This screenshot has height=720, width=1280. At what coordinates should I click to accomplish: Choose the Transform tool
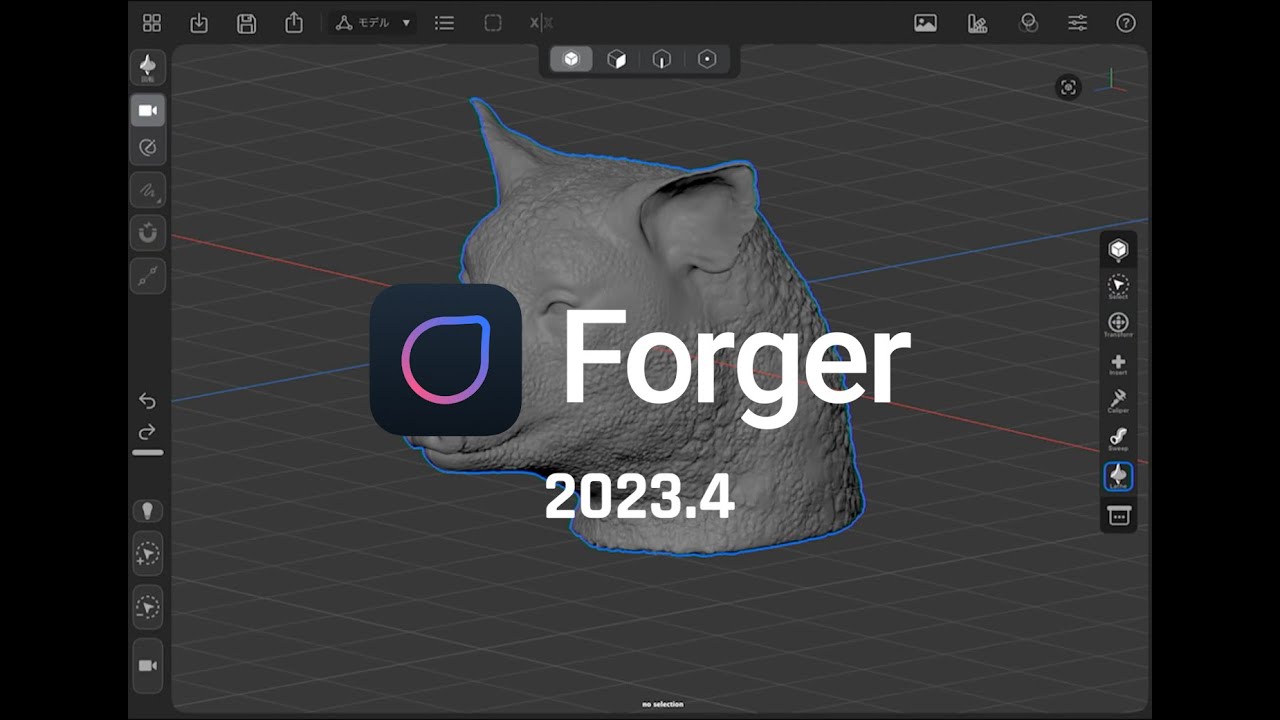[1118, 325]
